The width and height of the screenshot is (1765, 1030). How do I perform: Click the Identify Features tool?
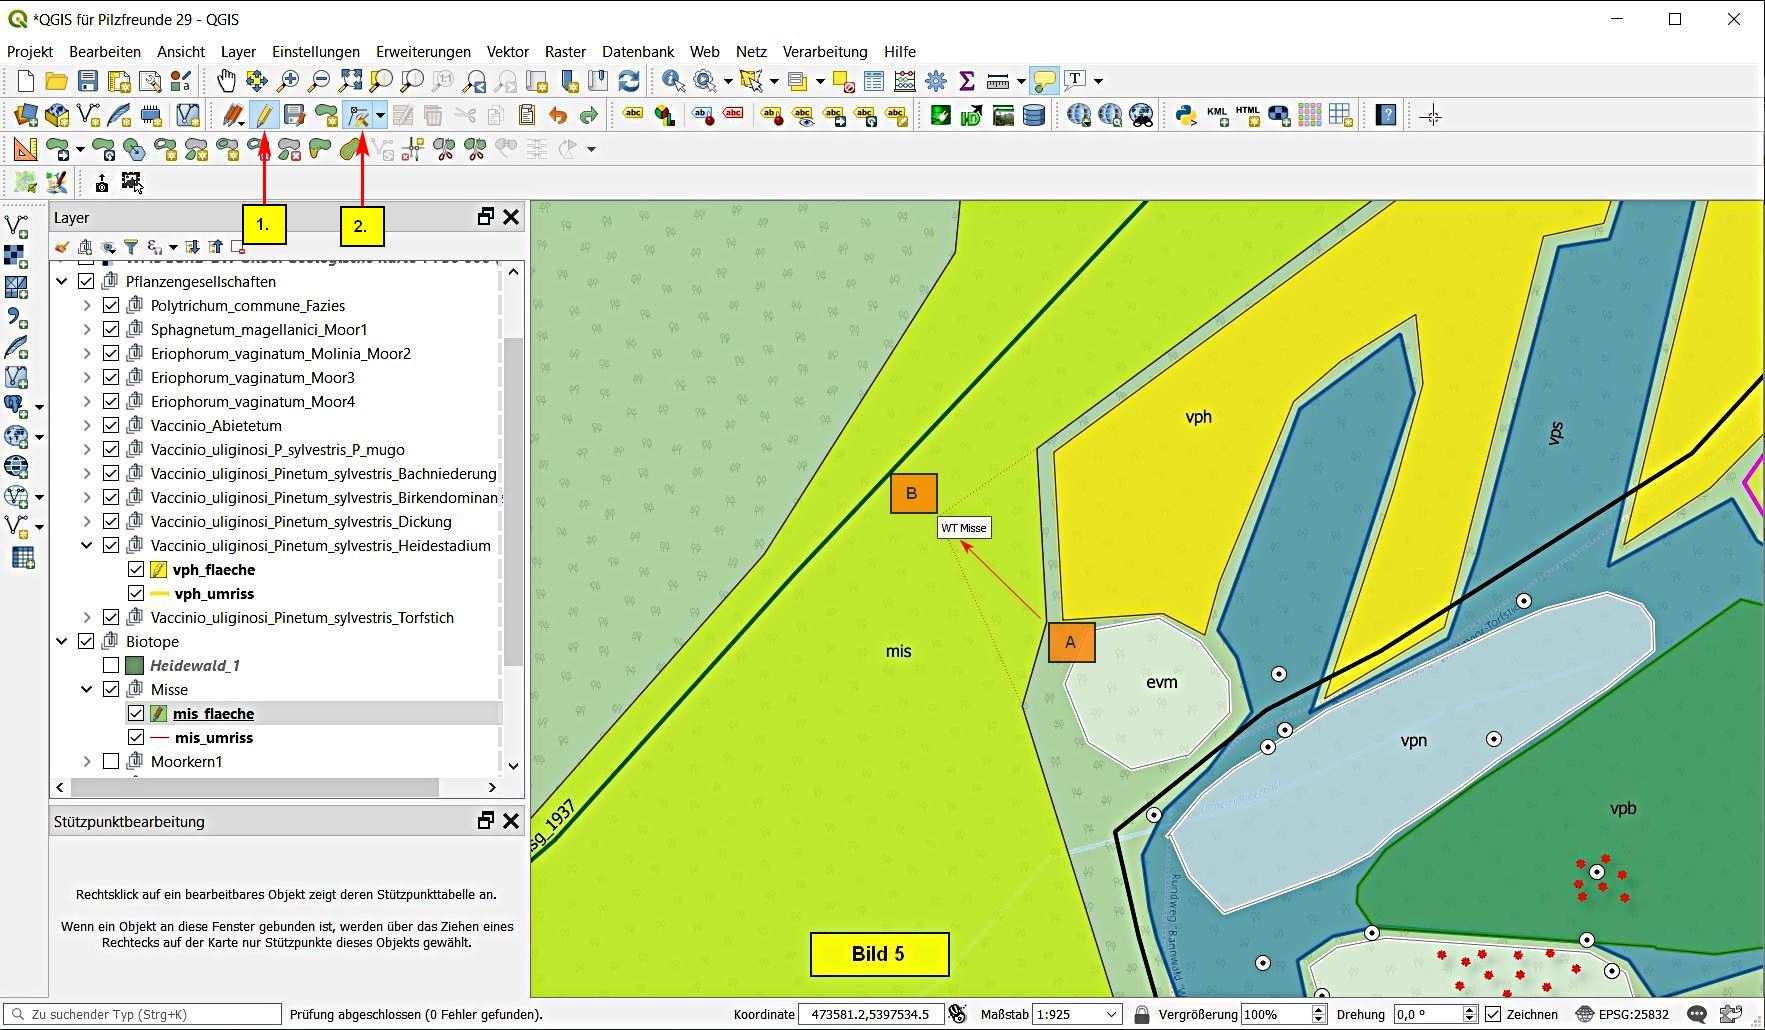coord(673,81)
